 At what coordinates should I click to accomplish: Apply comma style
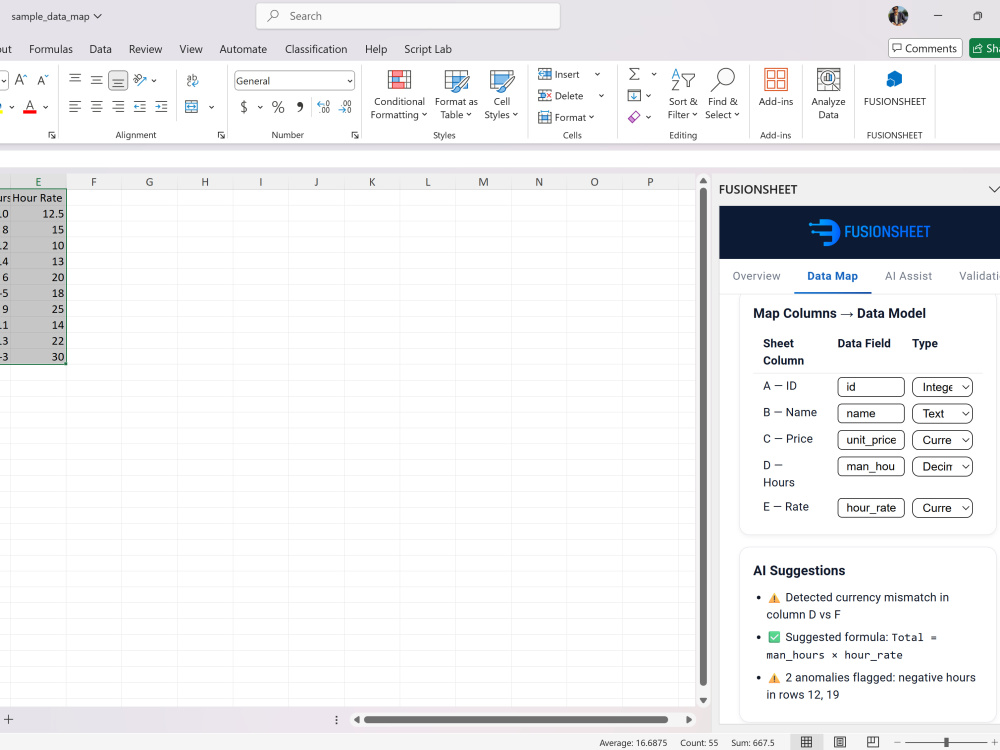click(299, 107)
